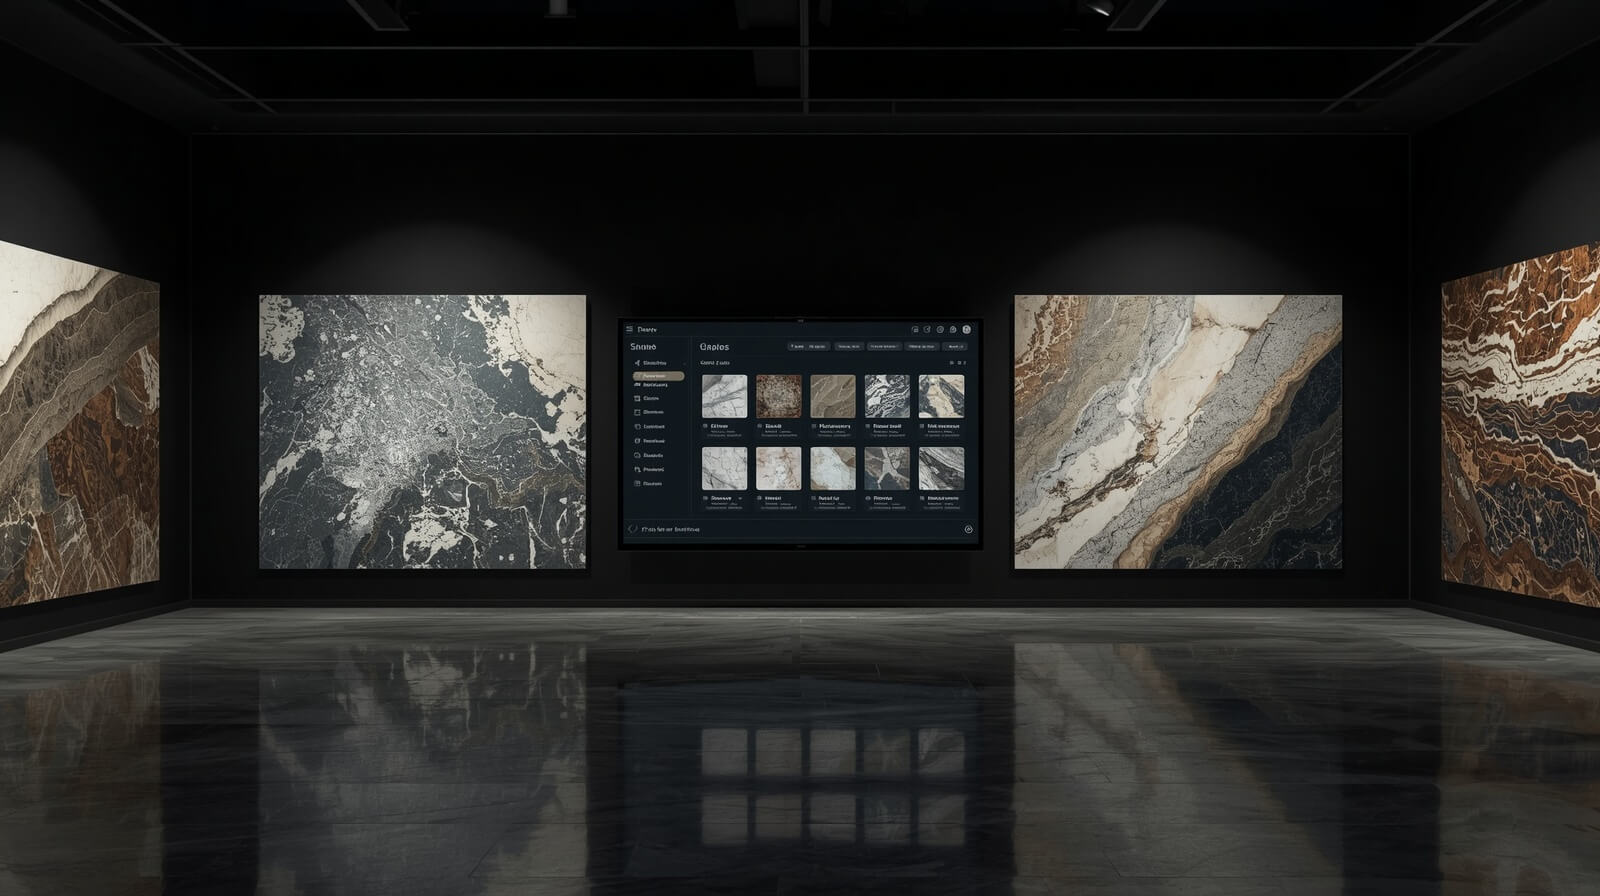Viewport: 1600px width, 896px height.
Task: Click the circular icon at the bottom bar's right end
Action: tap(968, 529)
